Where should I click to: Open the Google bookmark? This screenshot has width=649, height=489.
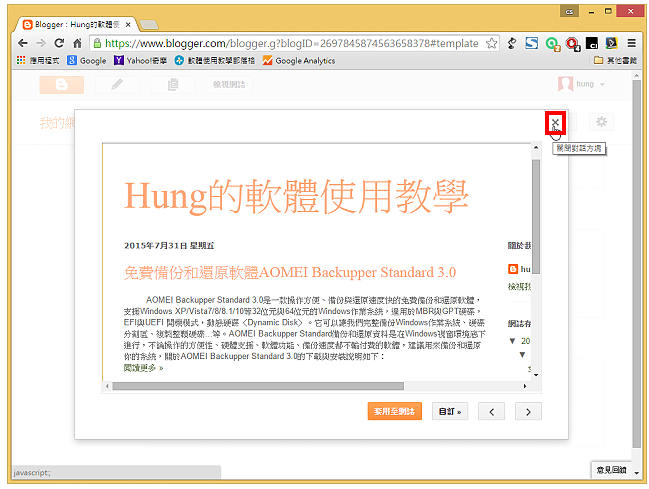pos(87,60)
